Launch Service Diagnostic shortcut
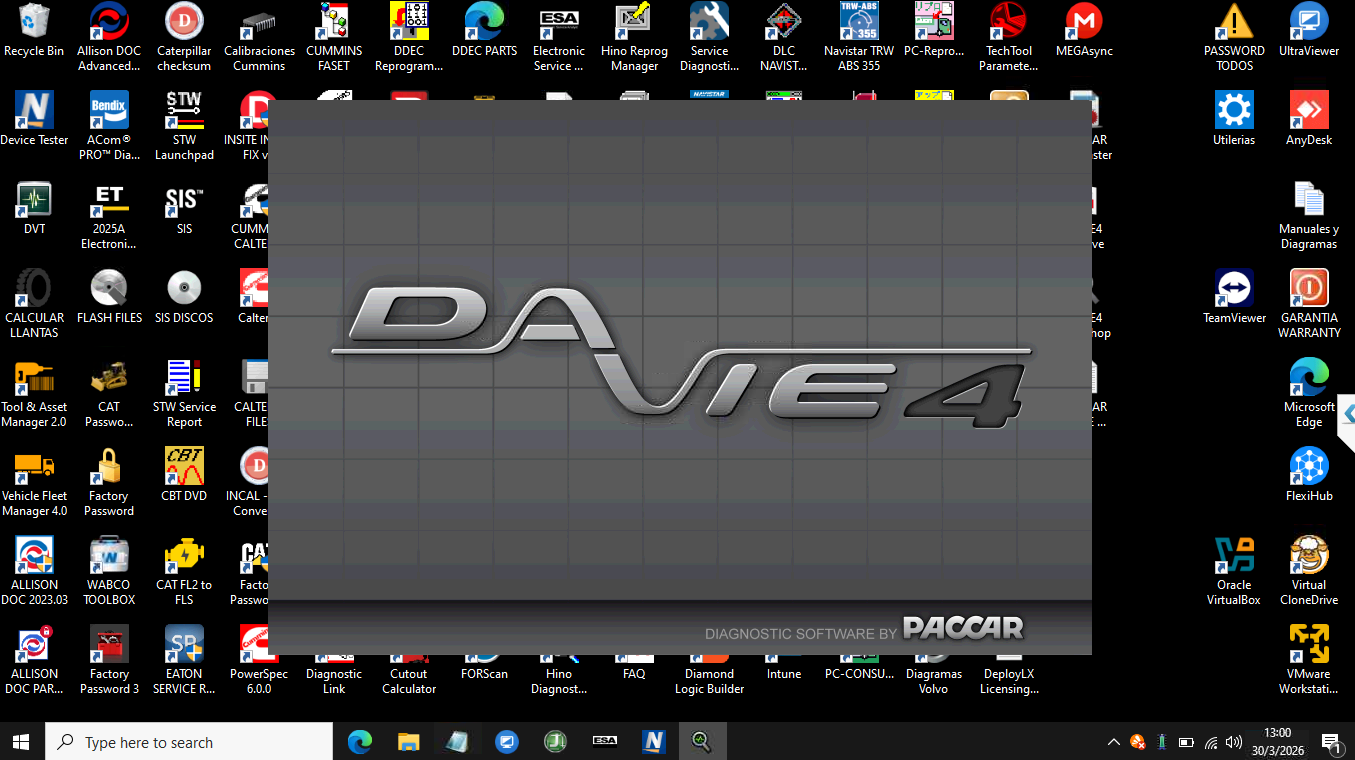This screenshot has width=1355, height=760. coord(709,37)
